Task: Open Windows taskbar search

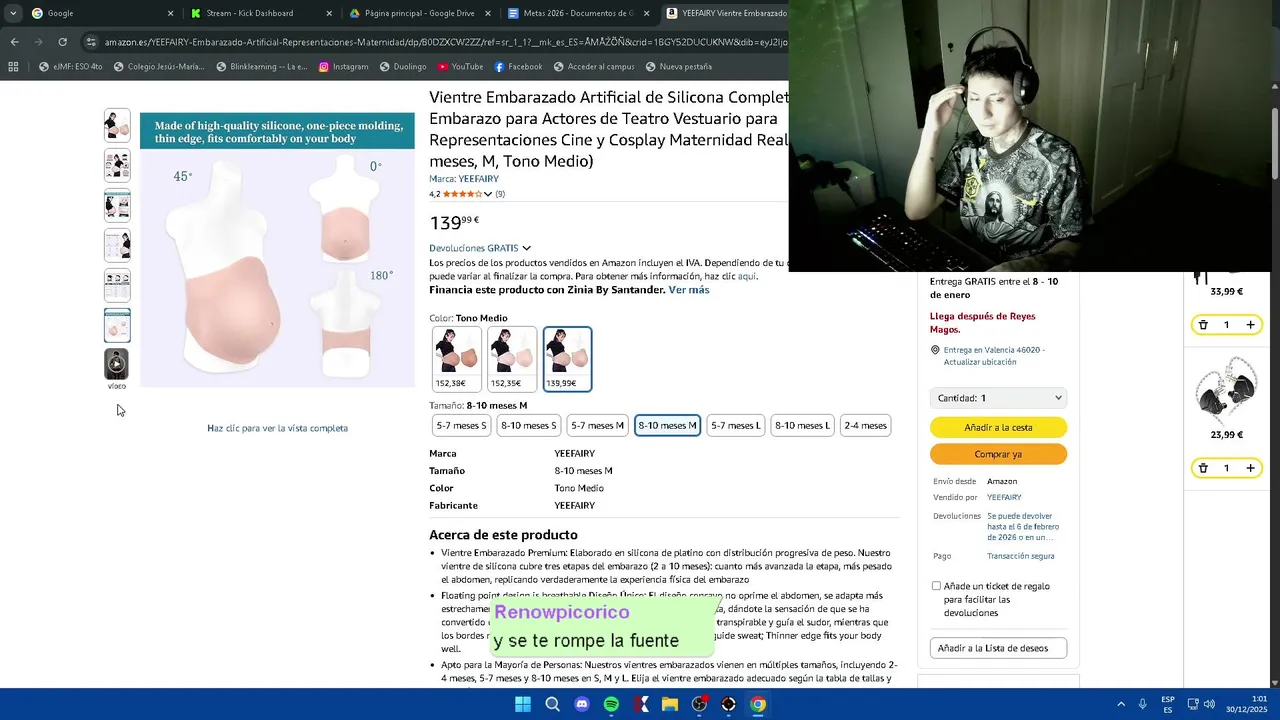Action: click(552, 704)
